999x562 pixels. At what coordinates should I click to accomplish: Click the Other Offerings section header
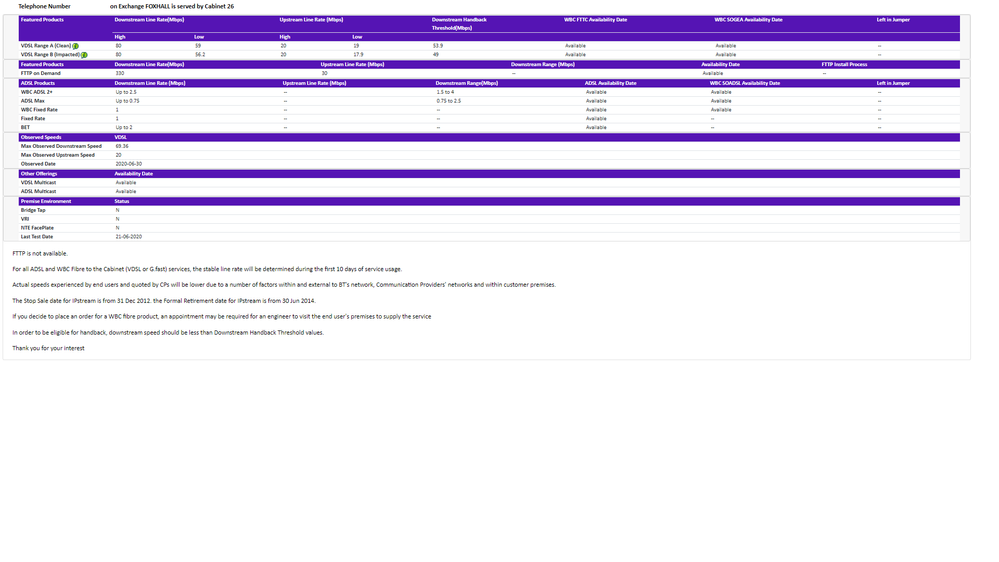(39, 174)
